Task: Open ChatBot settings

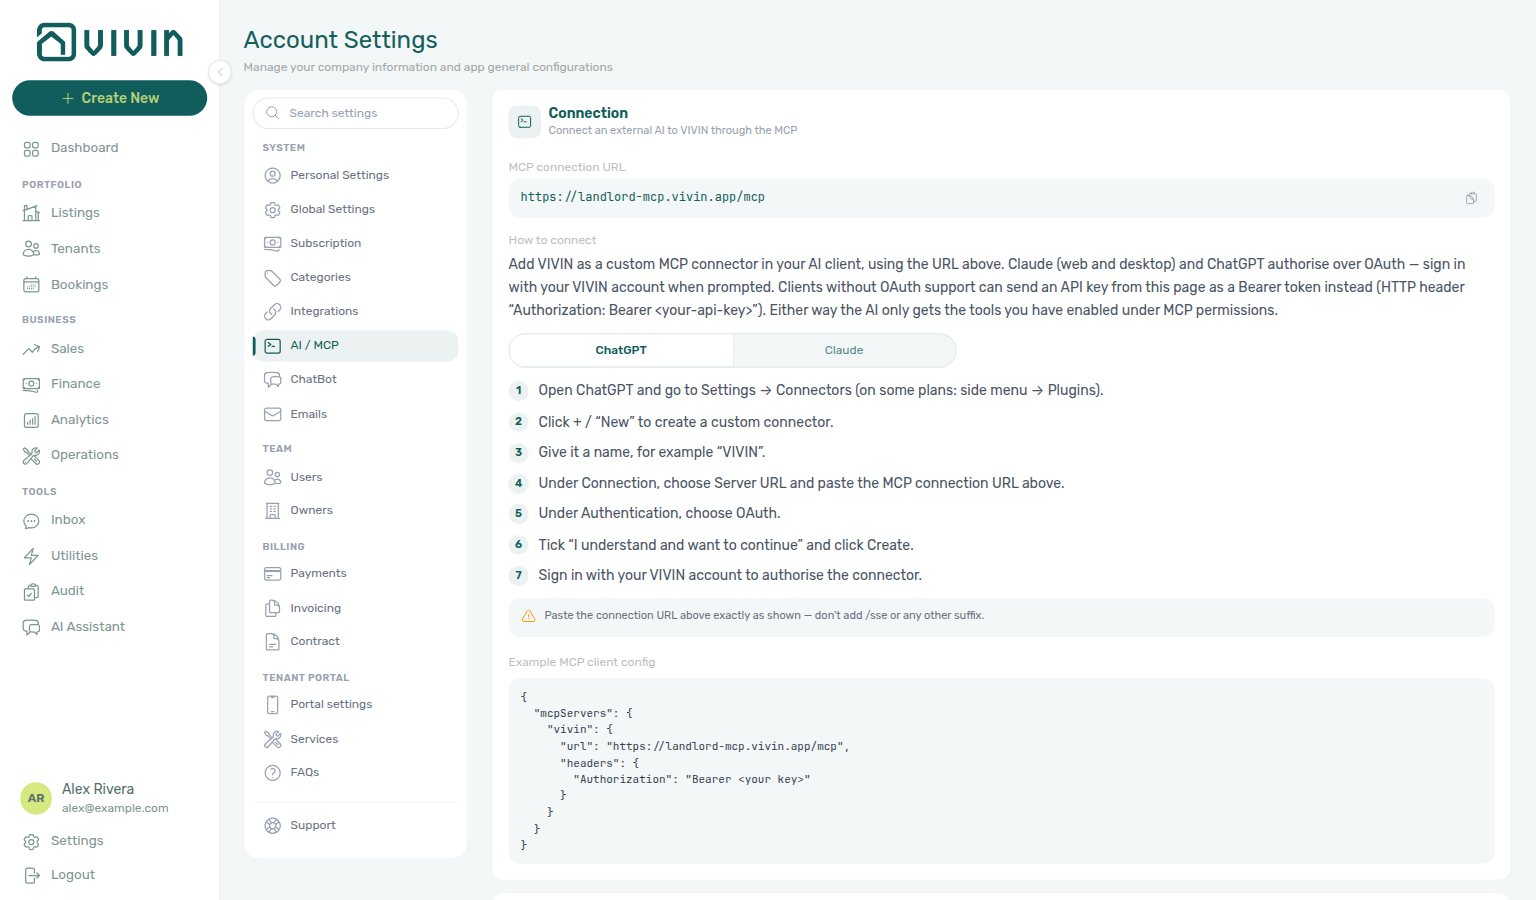Action: tap(356, 379)
